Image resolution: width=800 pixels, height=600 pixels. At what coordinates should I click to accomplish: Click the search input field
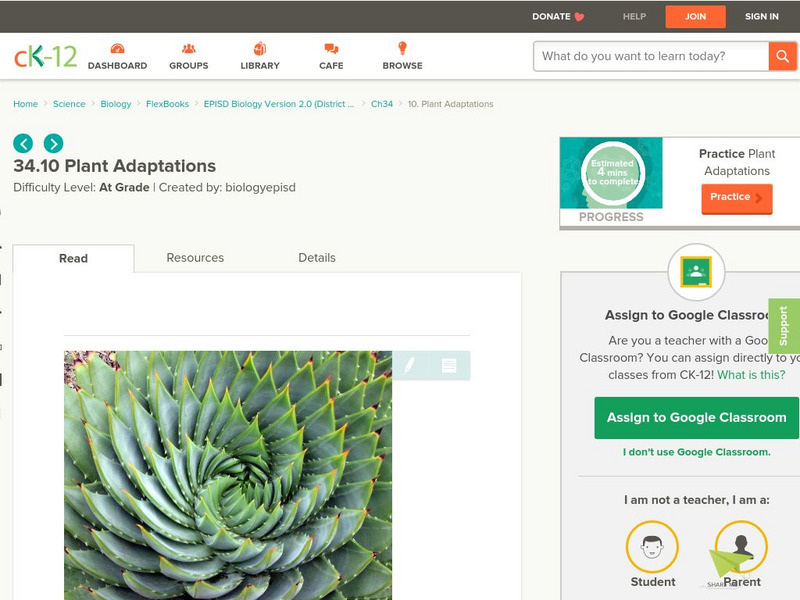651,56
